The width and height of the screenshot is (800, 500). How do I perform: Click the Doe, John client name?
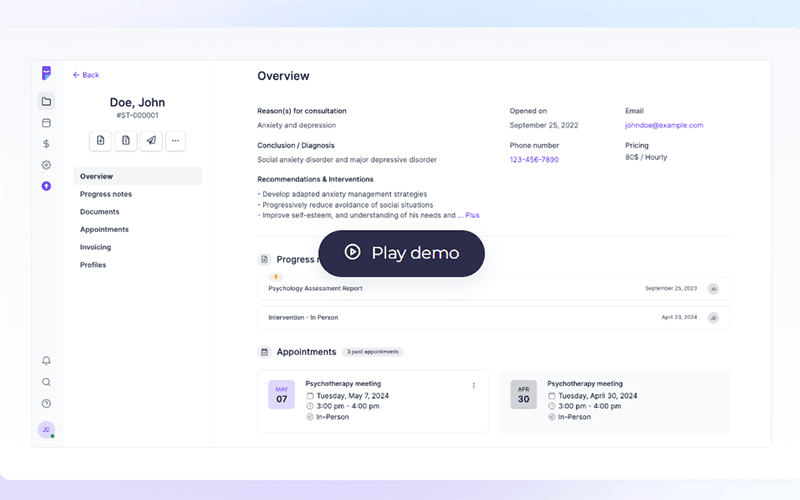[137, 102]
